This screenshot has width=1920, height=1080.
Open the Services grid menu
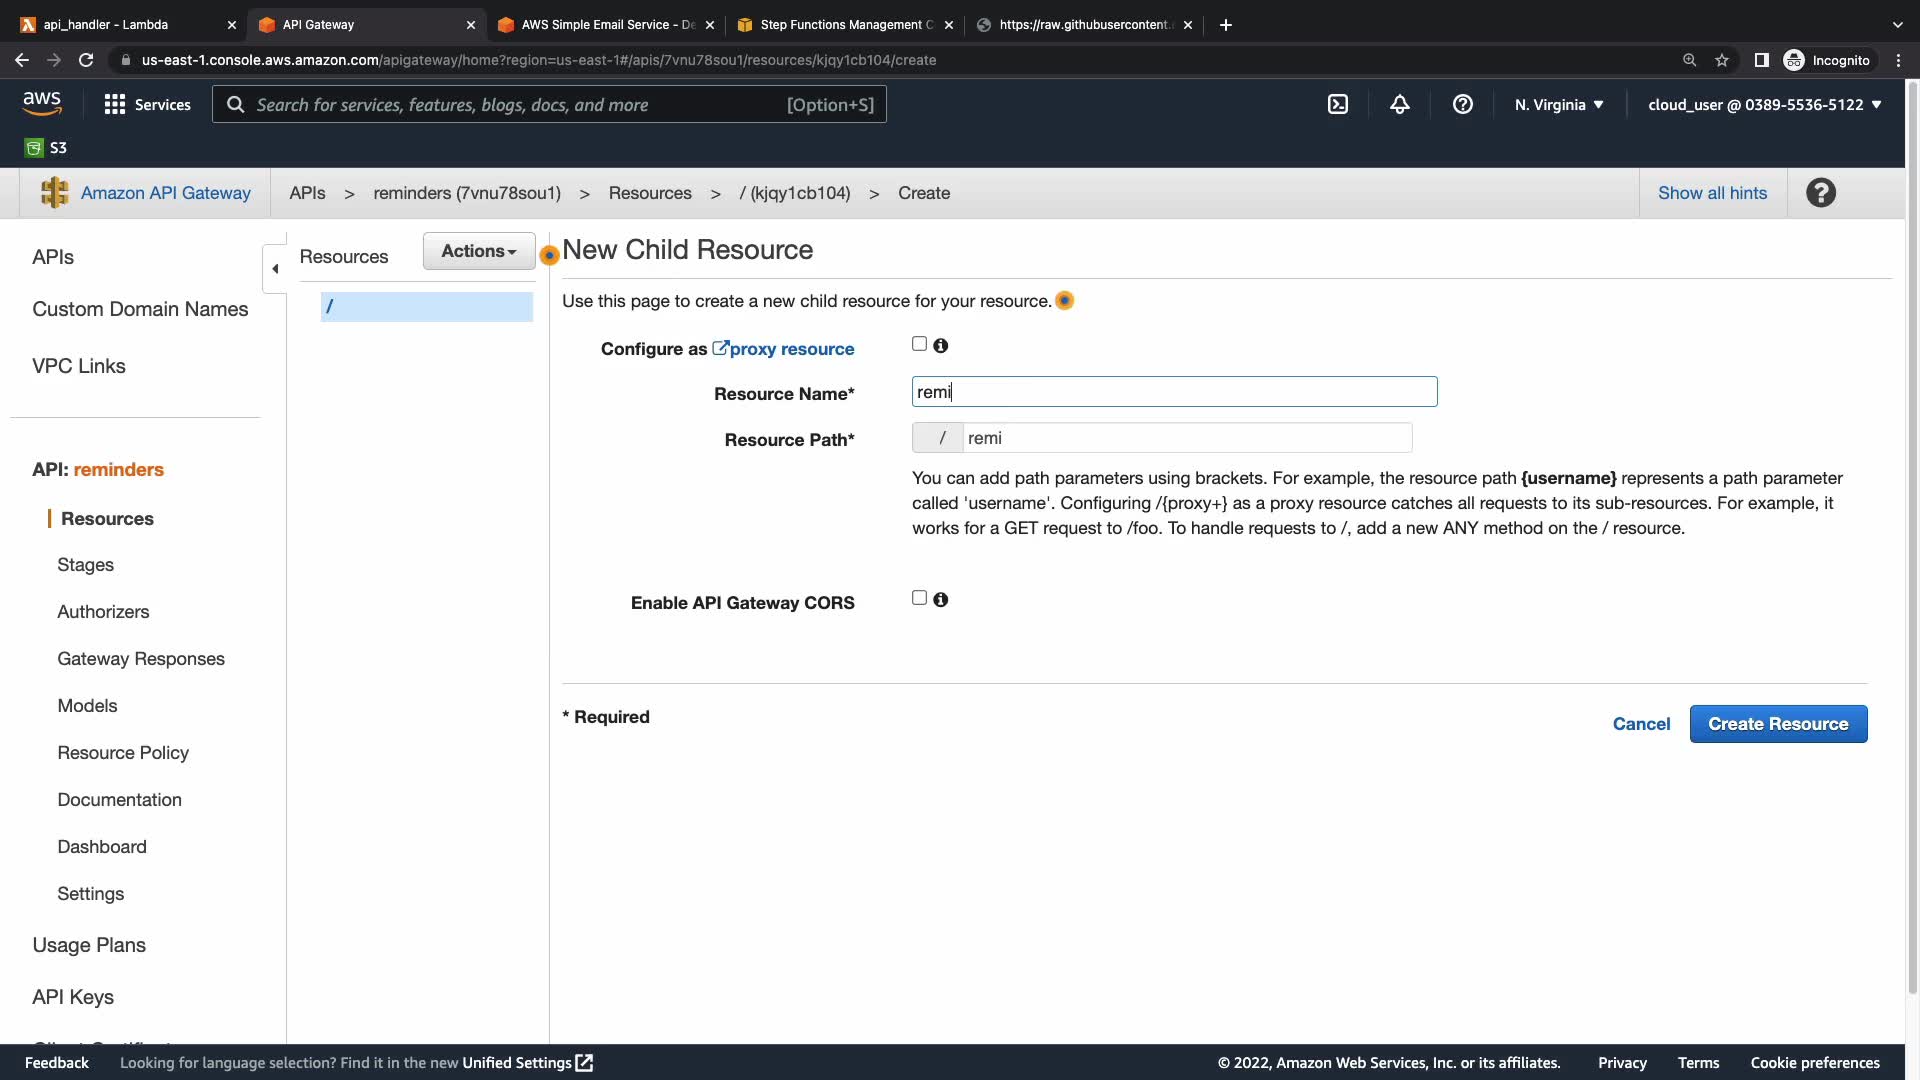point(115,104)
